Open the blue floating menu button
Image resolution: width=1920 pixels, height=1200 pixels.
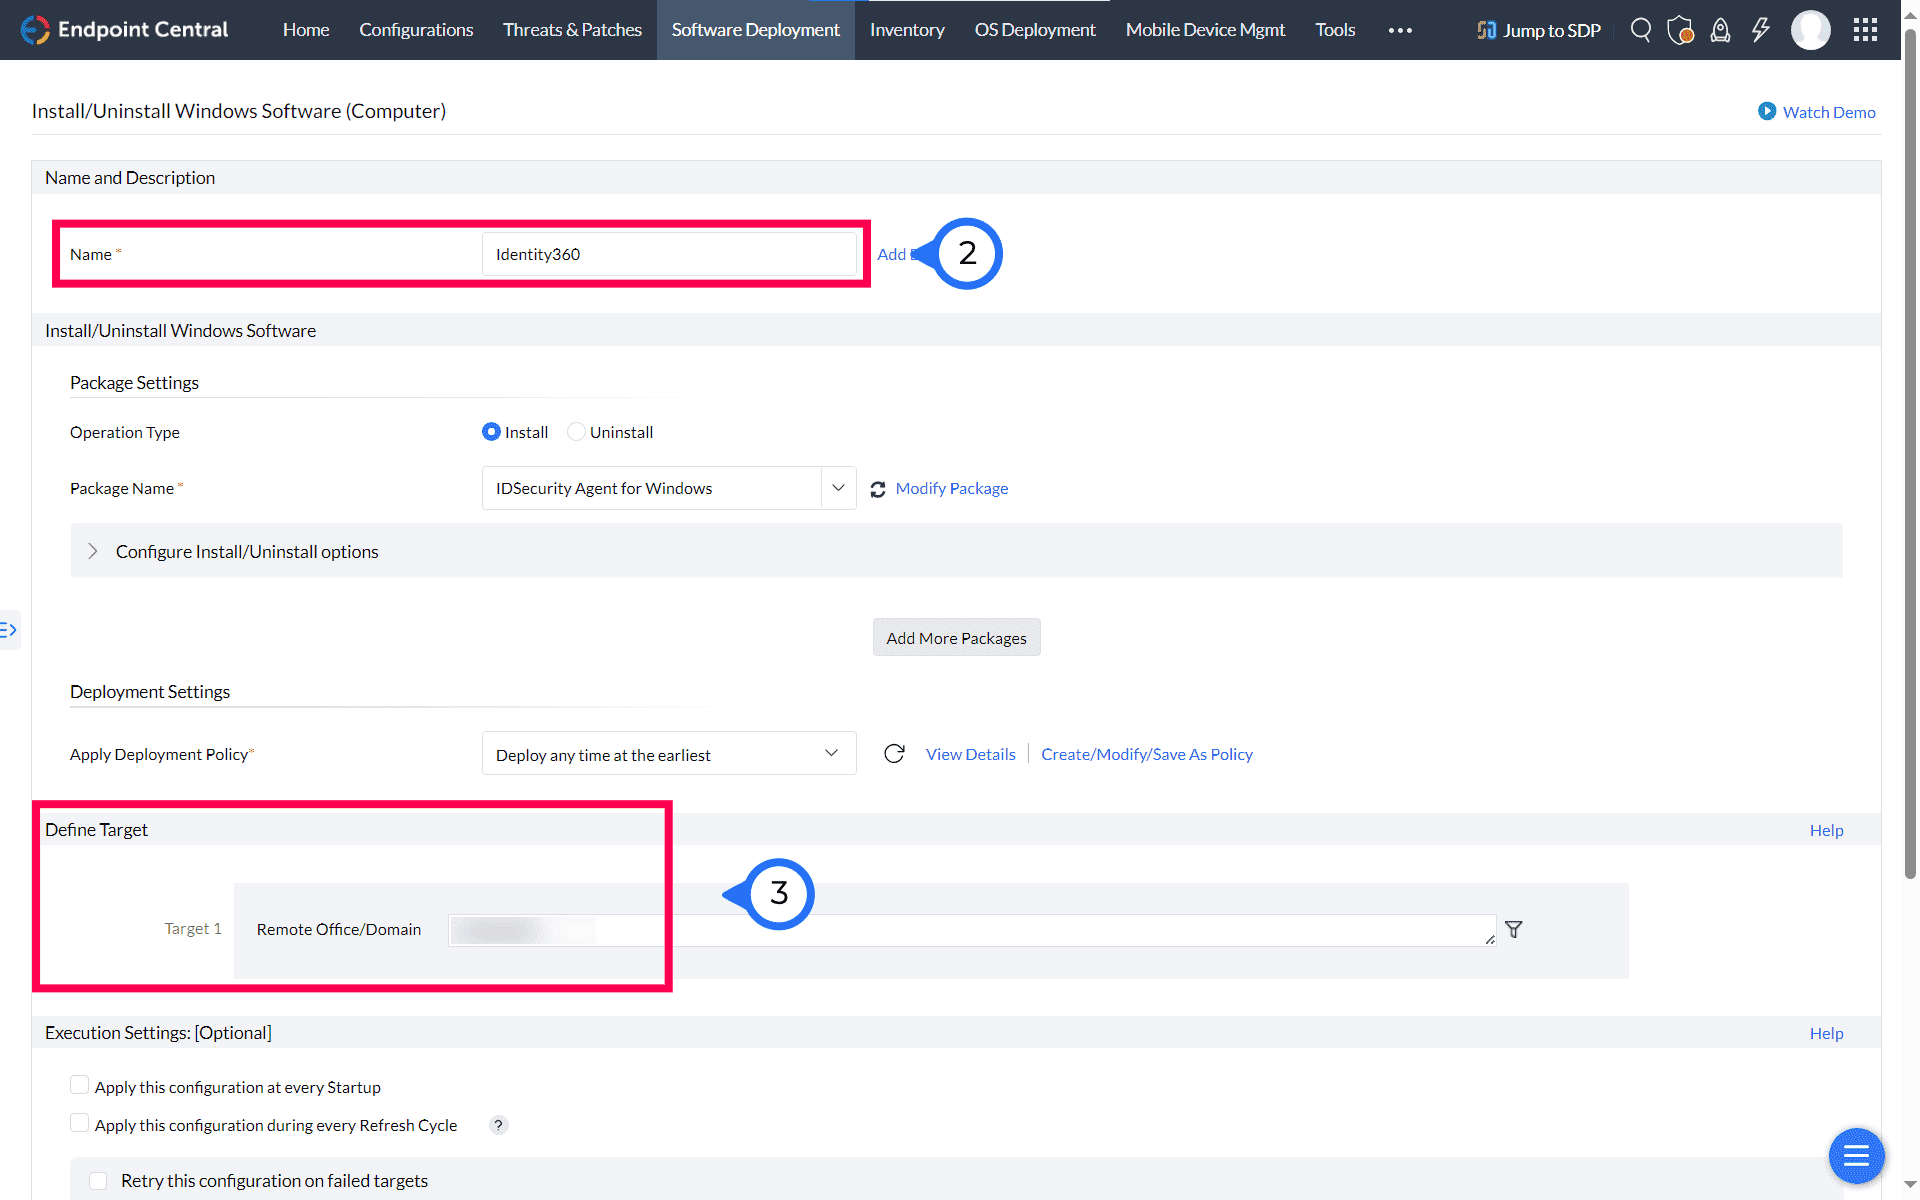pos(1856,1156)
